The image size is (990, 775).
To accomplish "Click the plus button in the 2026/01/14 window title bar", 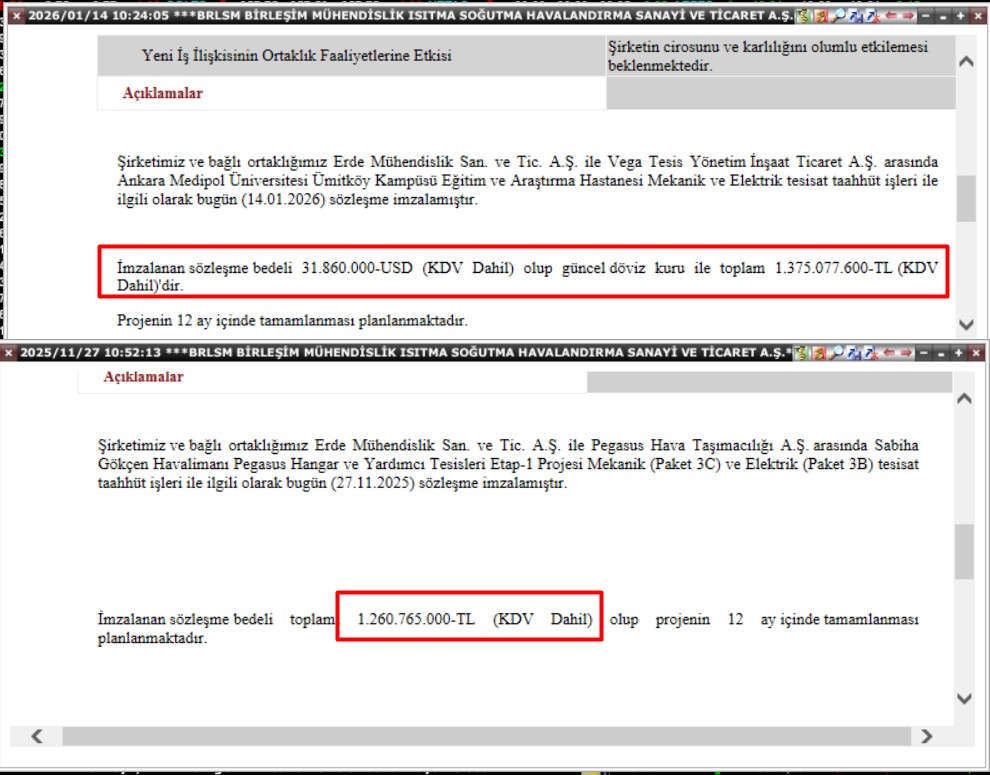I will point(960,16).
